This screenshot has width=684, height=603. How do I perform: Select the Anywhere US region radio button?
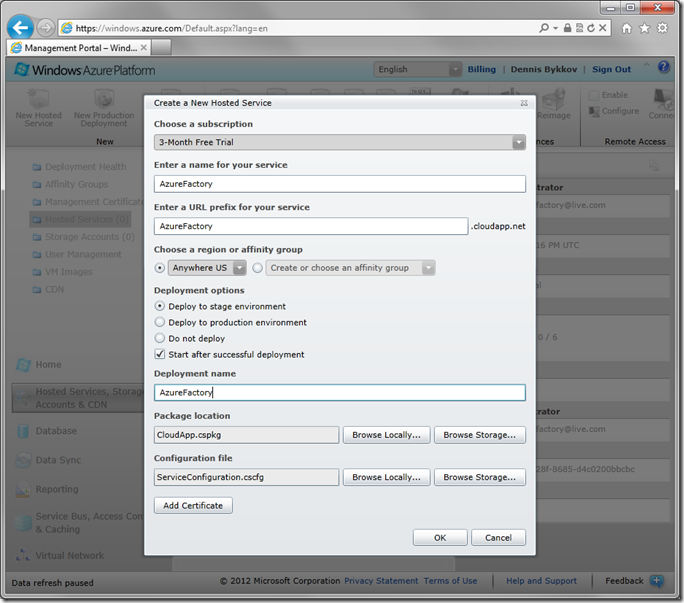160,268
